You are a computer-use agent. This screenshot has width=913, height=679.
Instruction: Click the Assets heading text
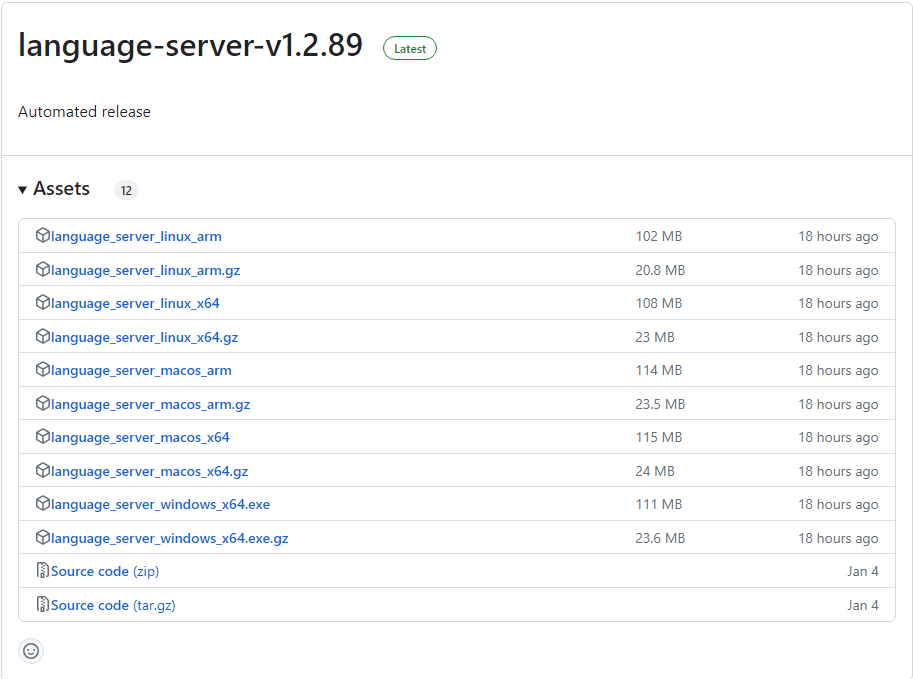(x=61, y=189)
